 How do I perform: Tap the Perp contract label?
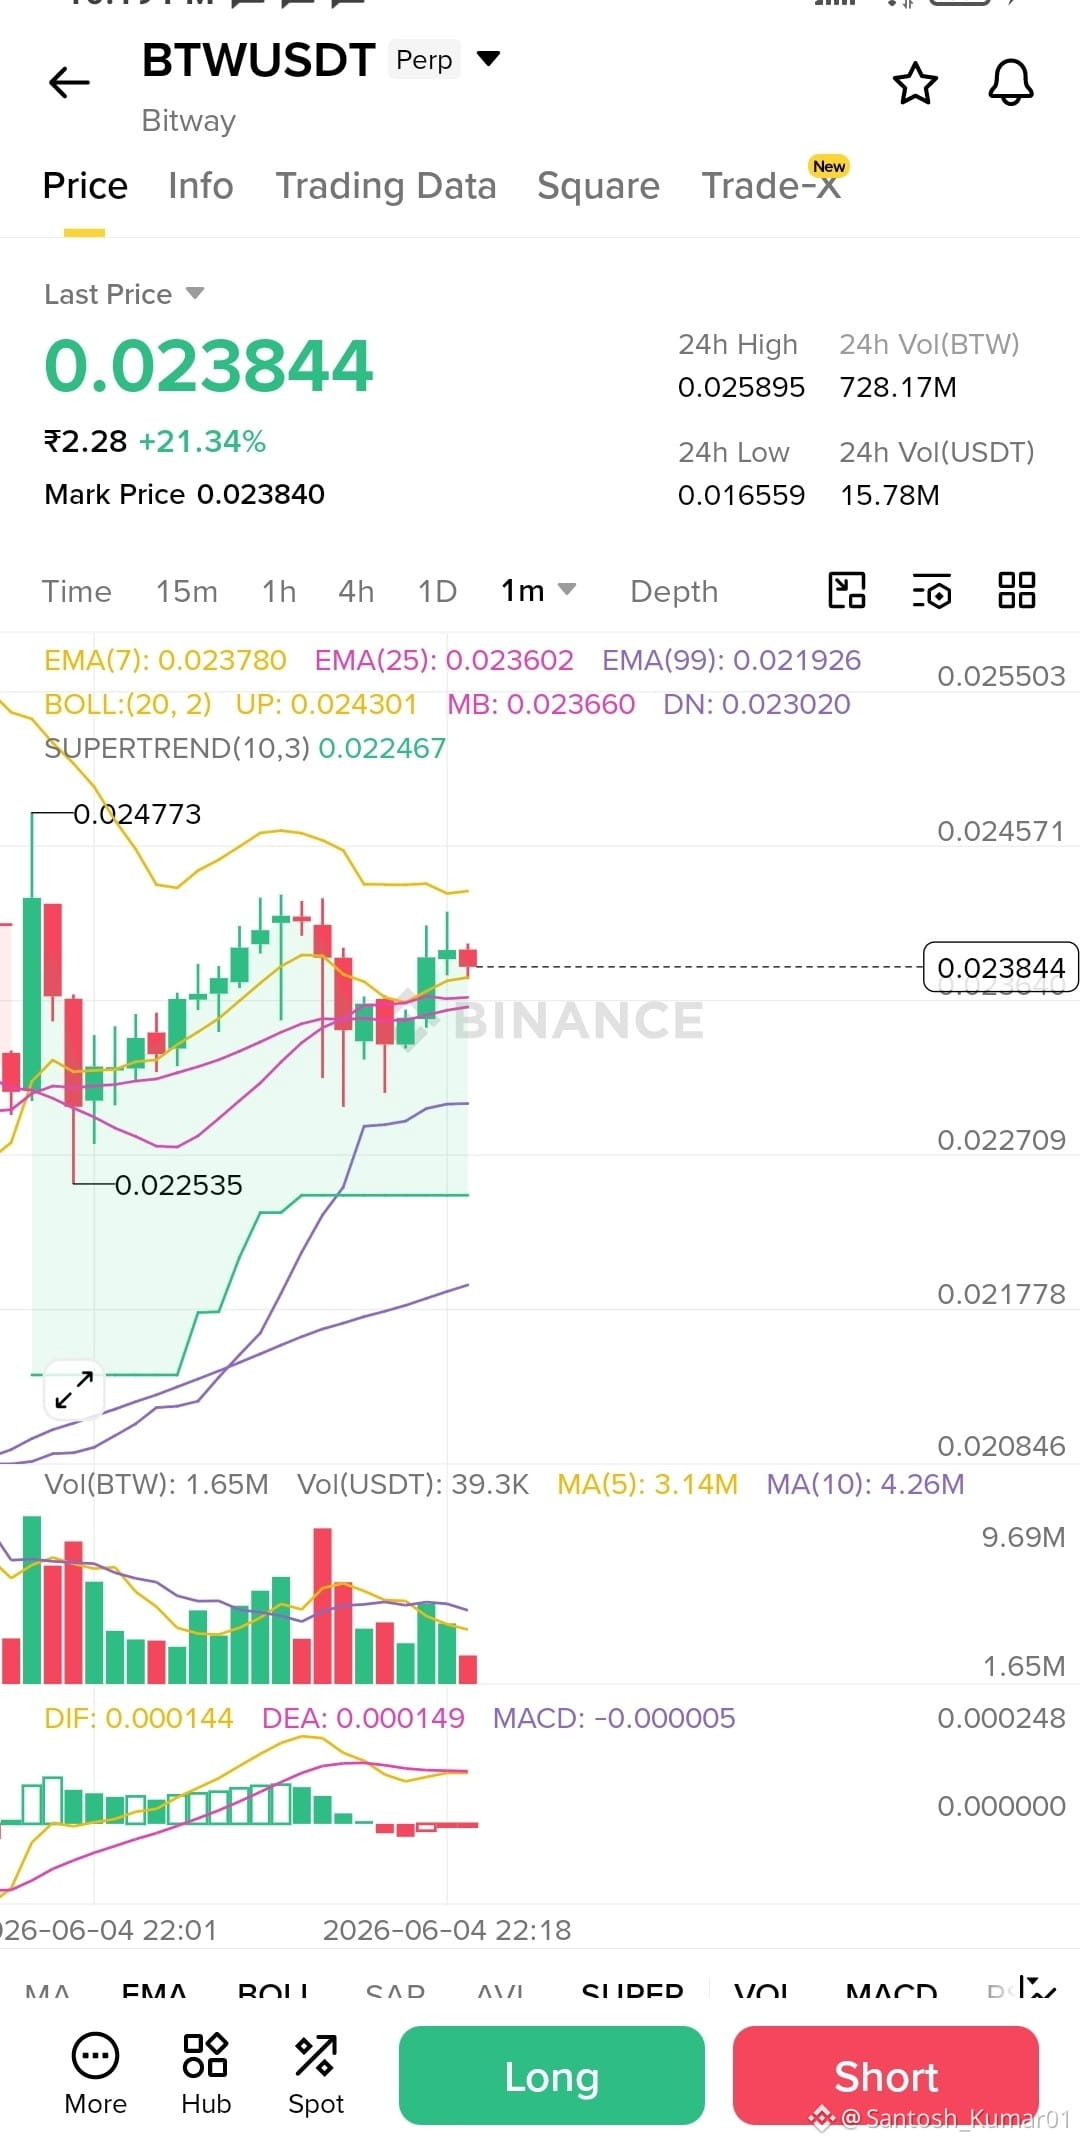coord(424,60)
